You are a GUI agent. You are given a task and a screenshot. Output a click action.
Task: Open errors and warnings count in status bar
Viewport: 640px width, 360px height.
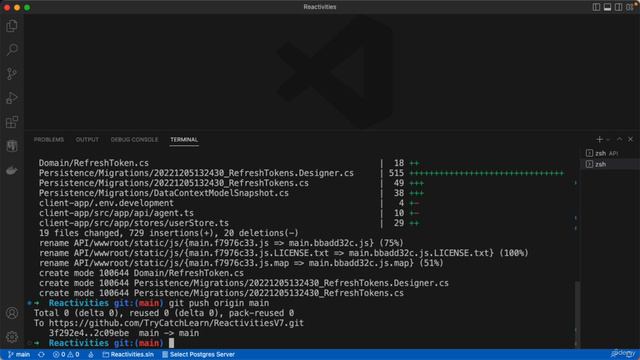click(x=66, y=354)
